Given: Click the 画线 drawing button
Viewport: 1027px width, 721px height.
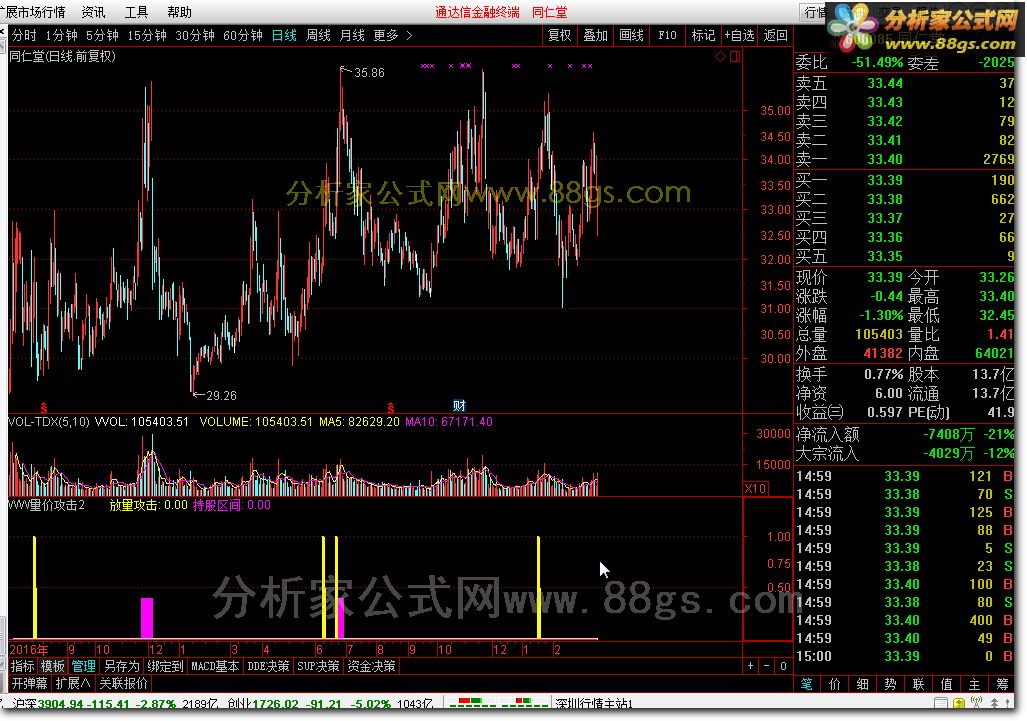Looking at the screenshot, I should pos(631,35).
